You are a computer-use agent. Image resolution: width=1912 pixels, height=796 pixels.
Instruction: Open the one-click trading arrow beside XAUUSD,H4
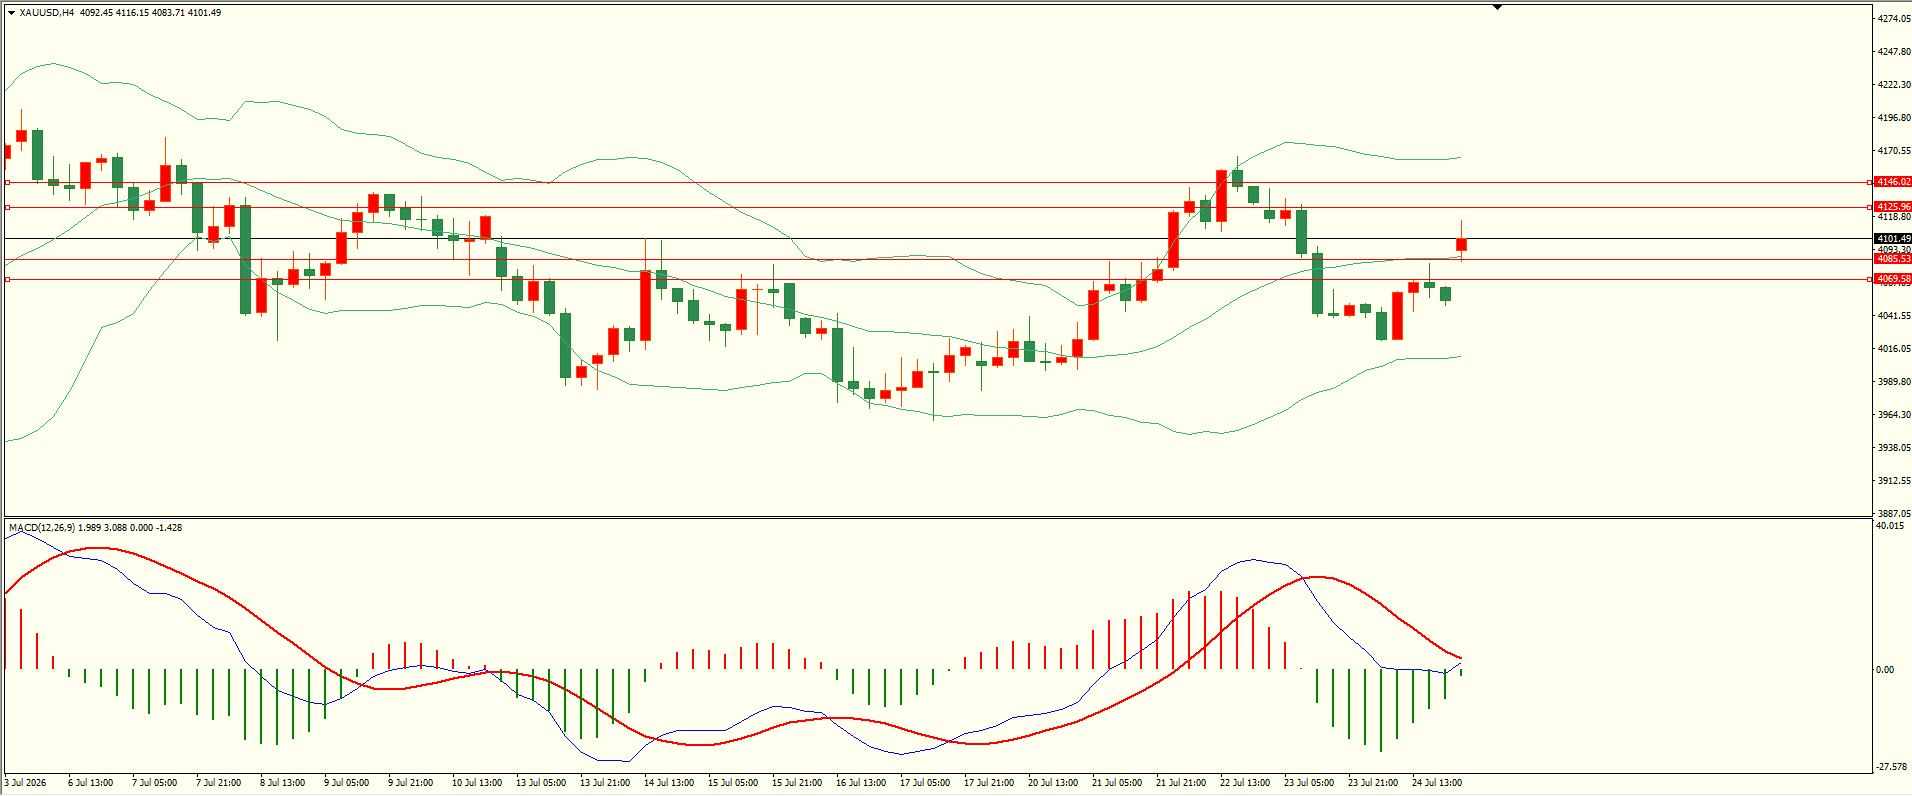(x=11, y=13)
